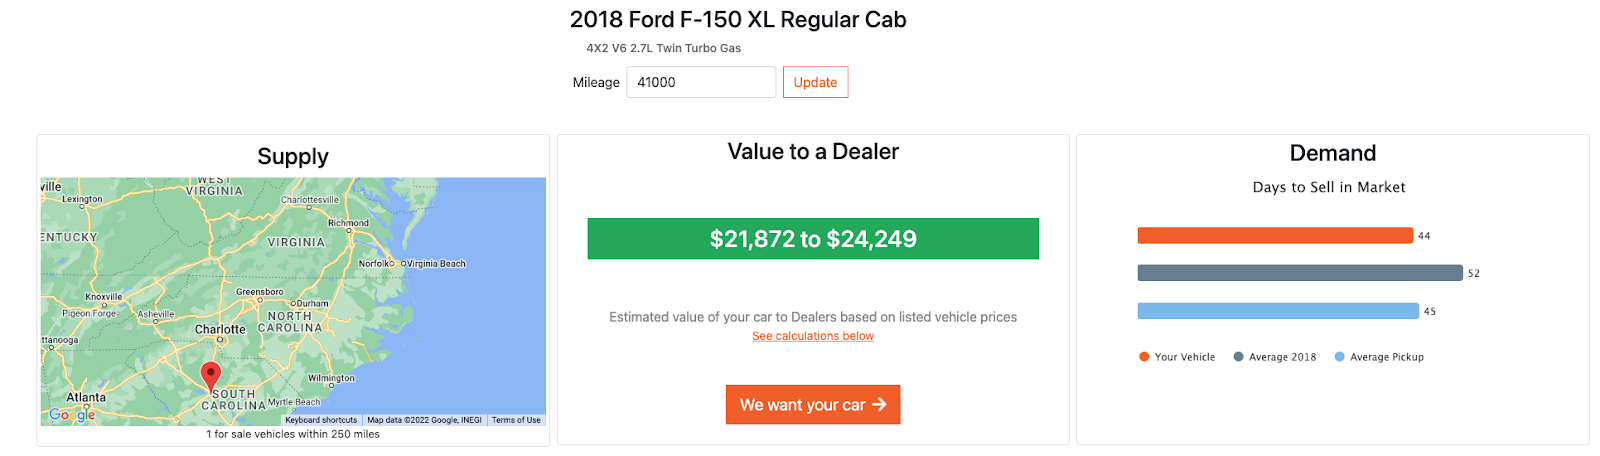Click the Google logo on the map
The image size is (1600, 456).
coord(72,414)
